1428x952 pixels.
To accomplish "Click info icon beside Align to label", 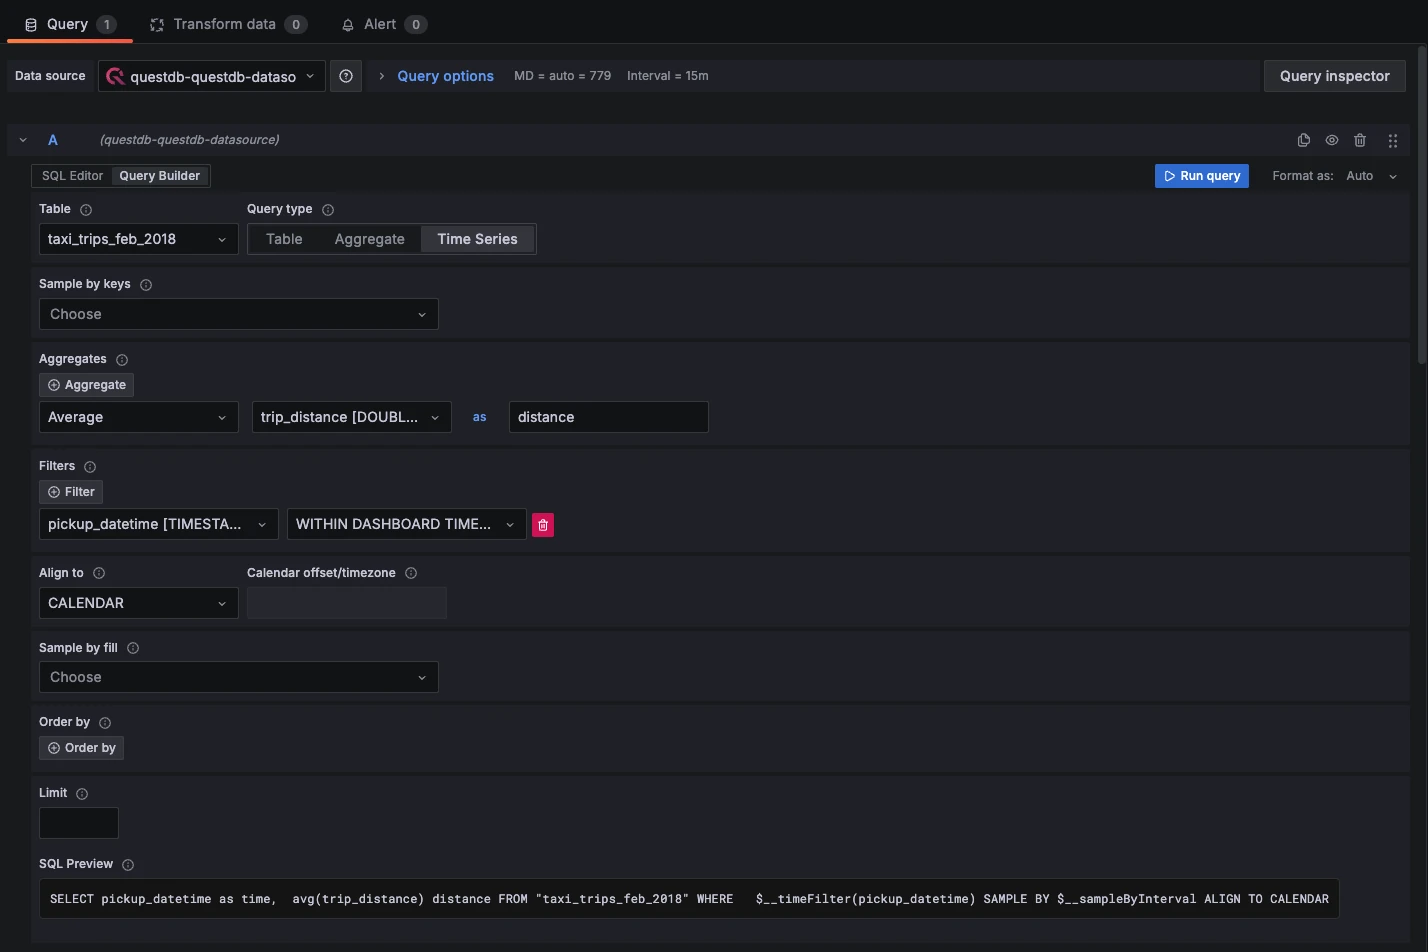I will point(99,573).
